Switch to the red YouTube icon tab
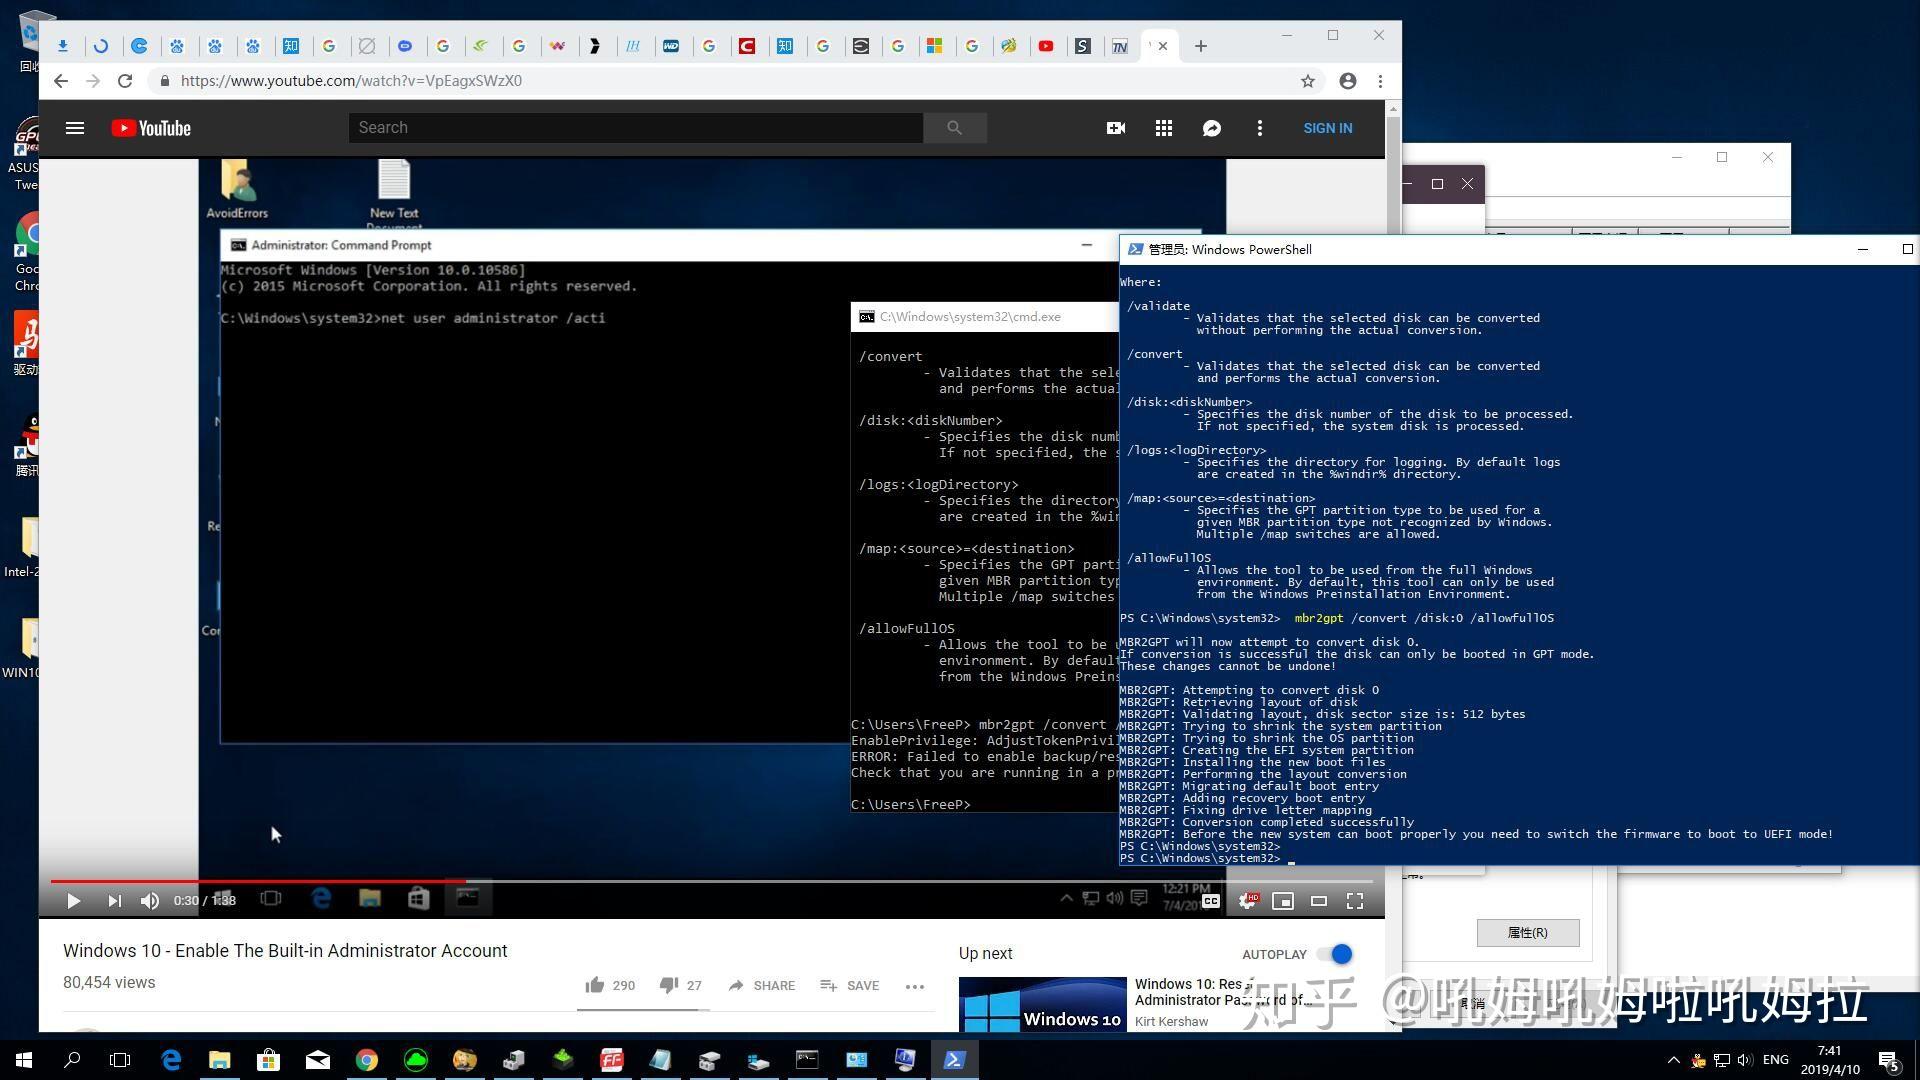 point(1046,46)
